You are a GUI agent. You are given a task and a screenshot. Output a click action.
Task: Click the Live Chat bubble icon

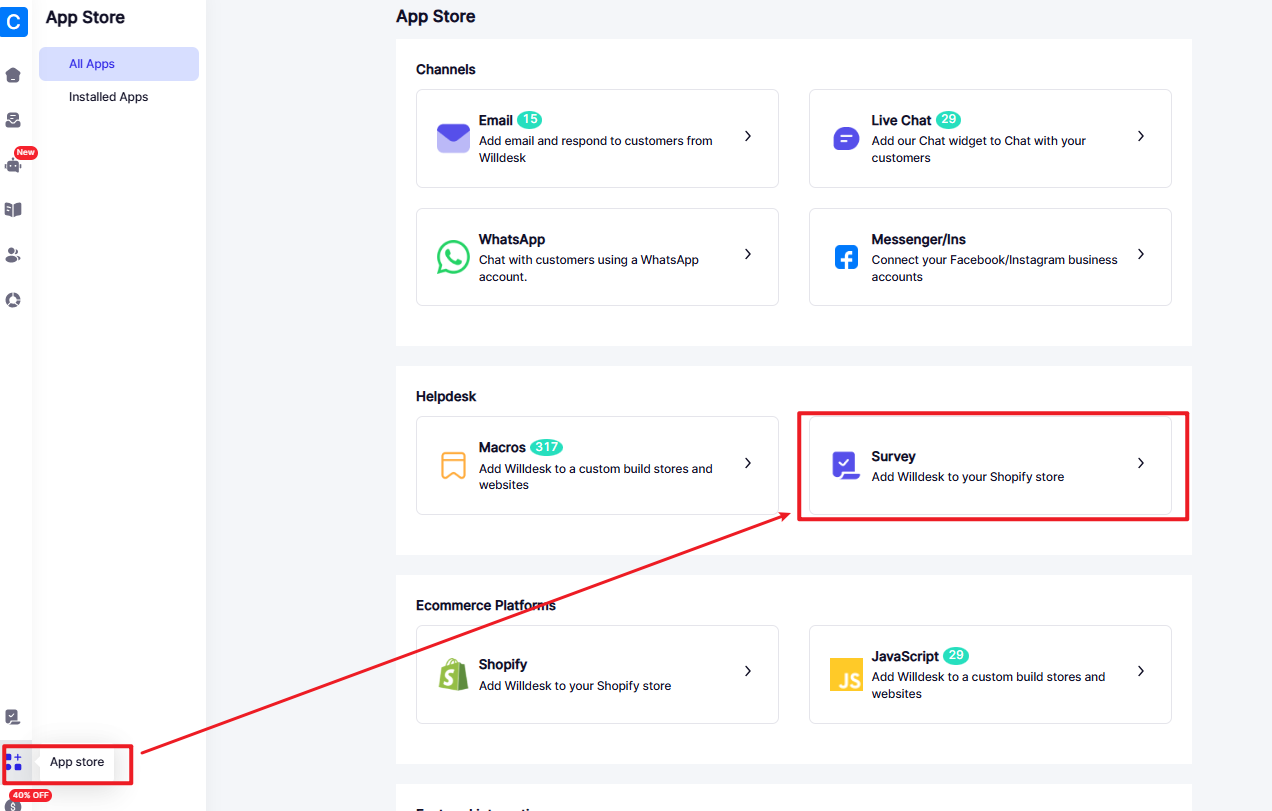pyautogui.click(x=846, y=138)
